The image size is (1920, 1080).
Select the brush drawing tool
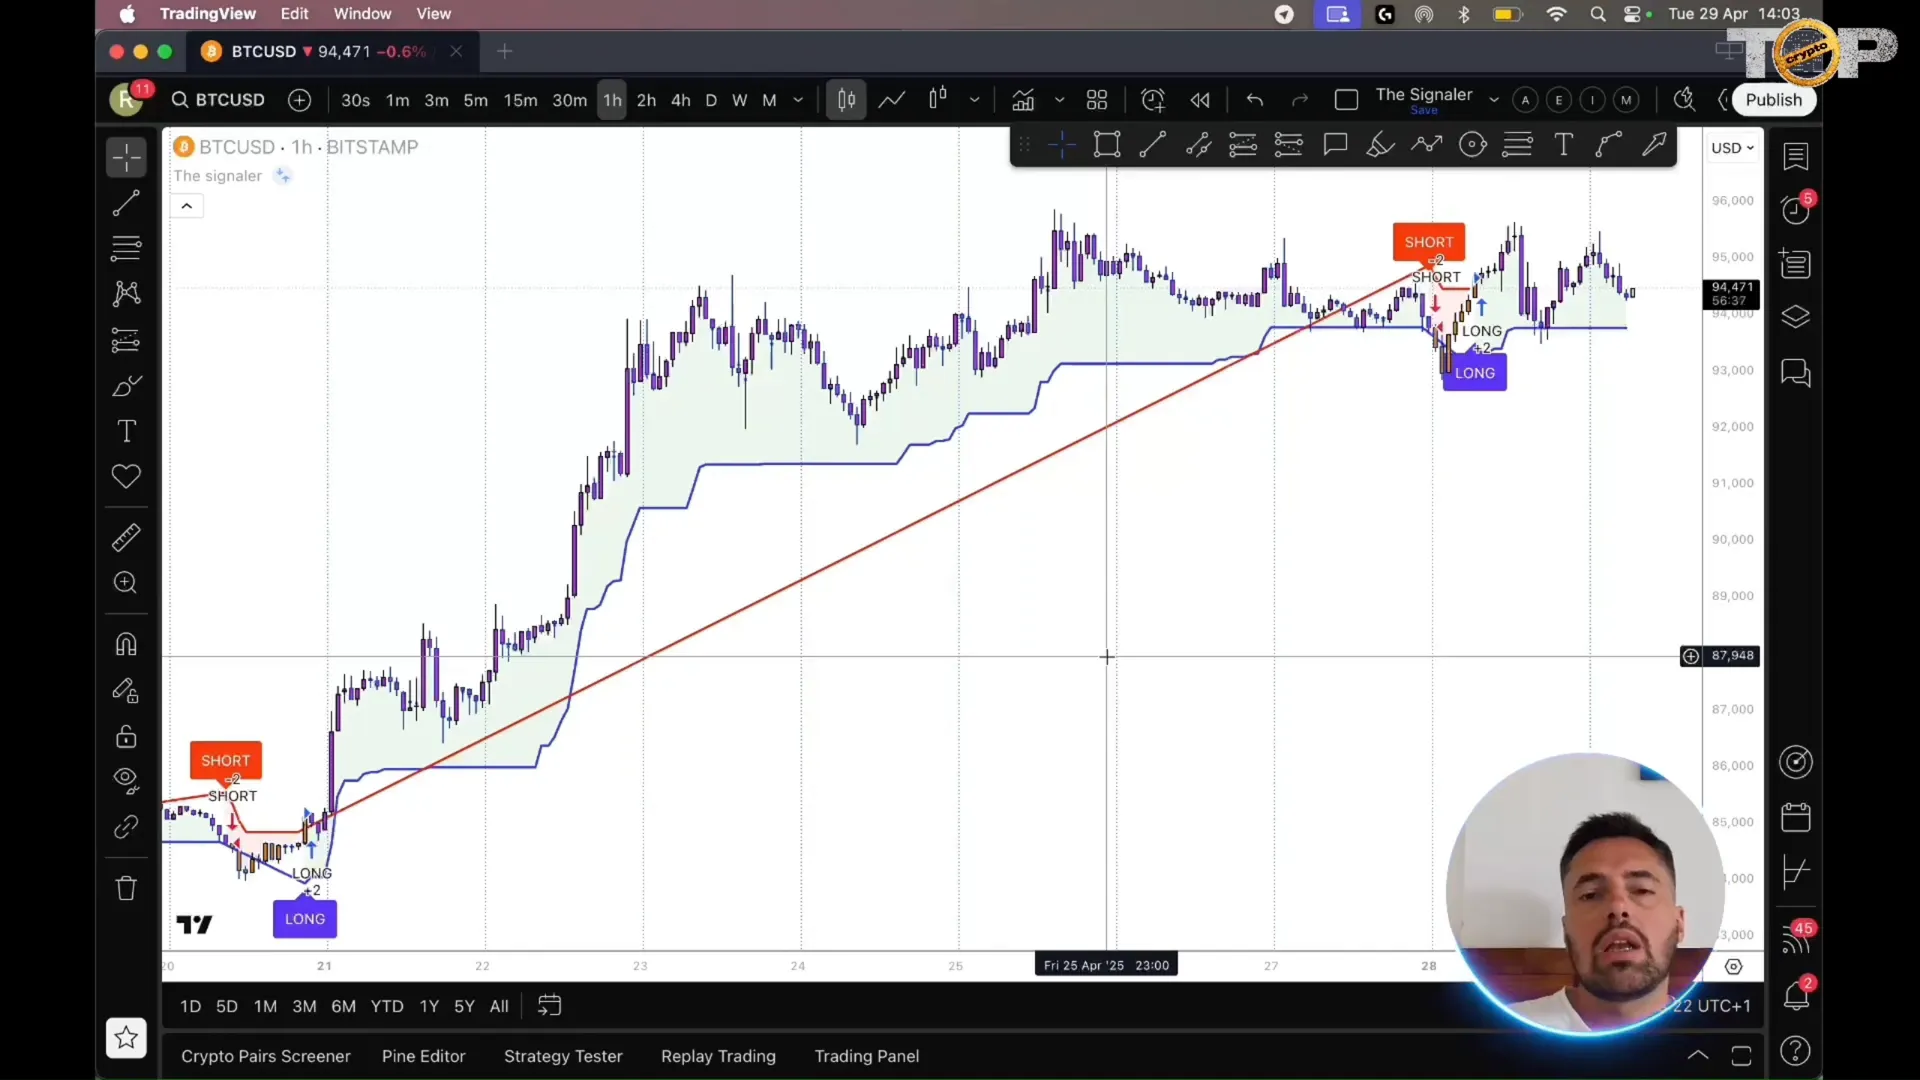[126, 386]
